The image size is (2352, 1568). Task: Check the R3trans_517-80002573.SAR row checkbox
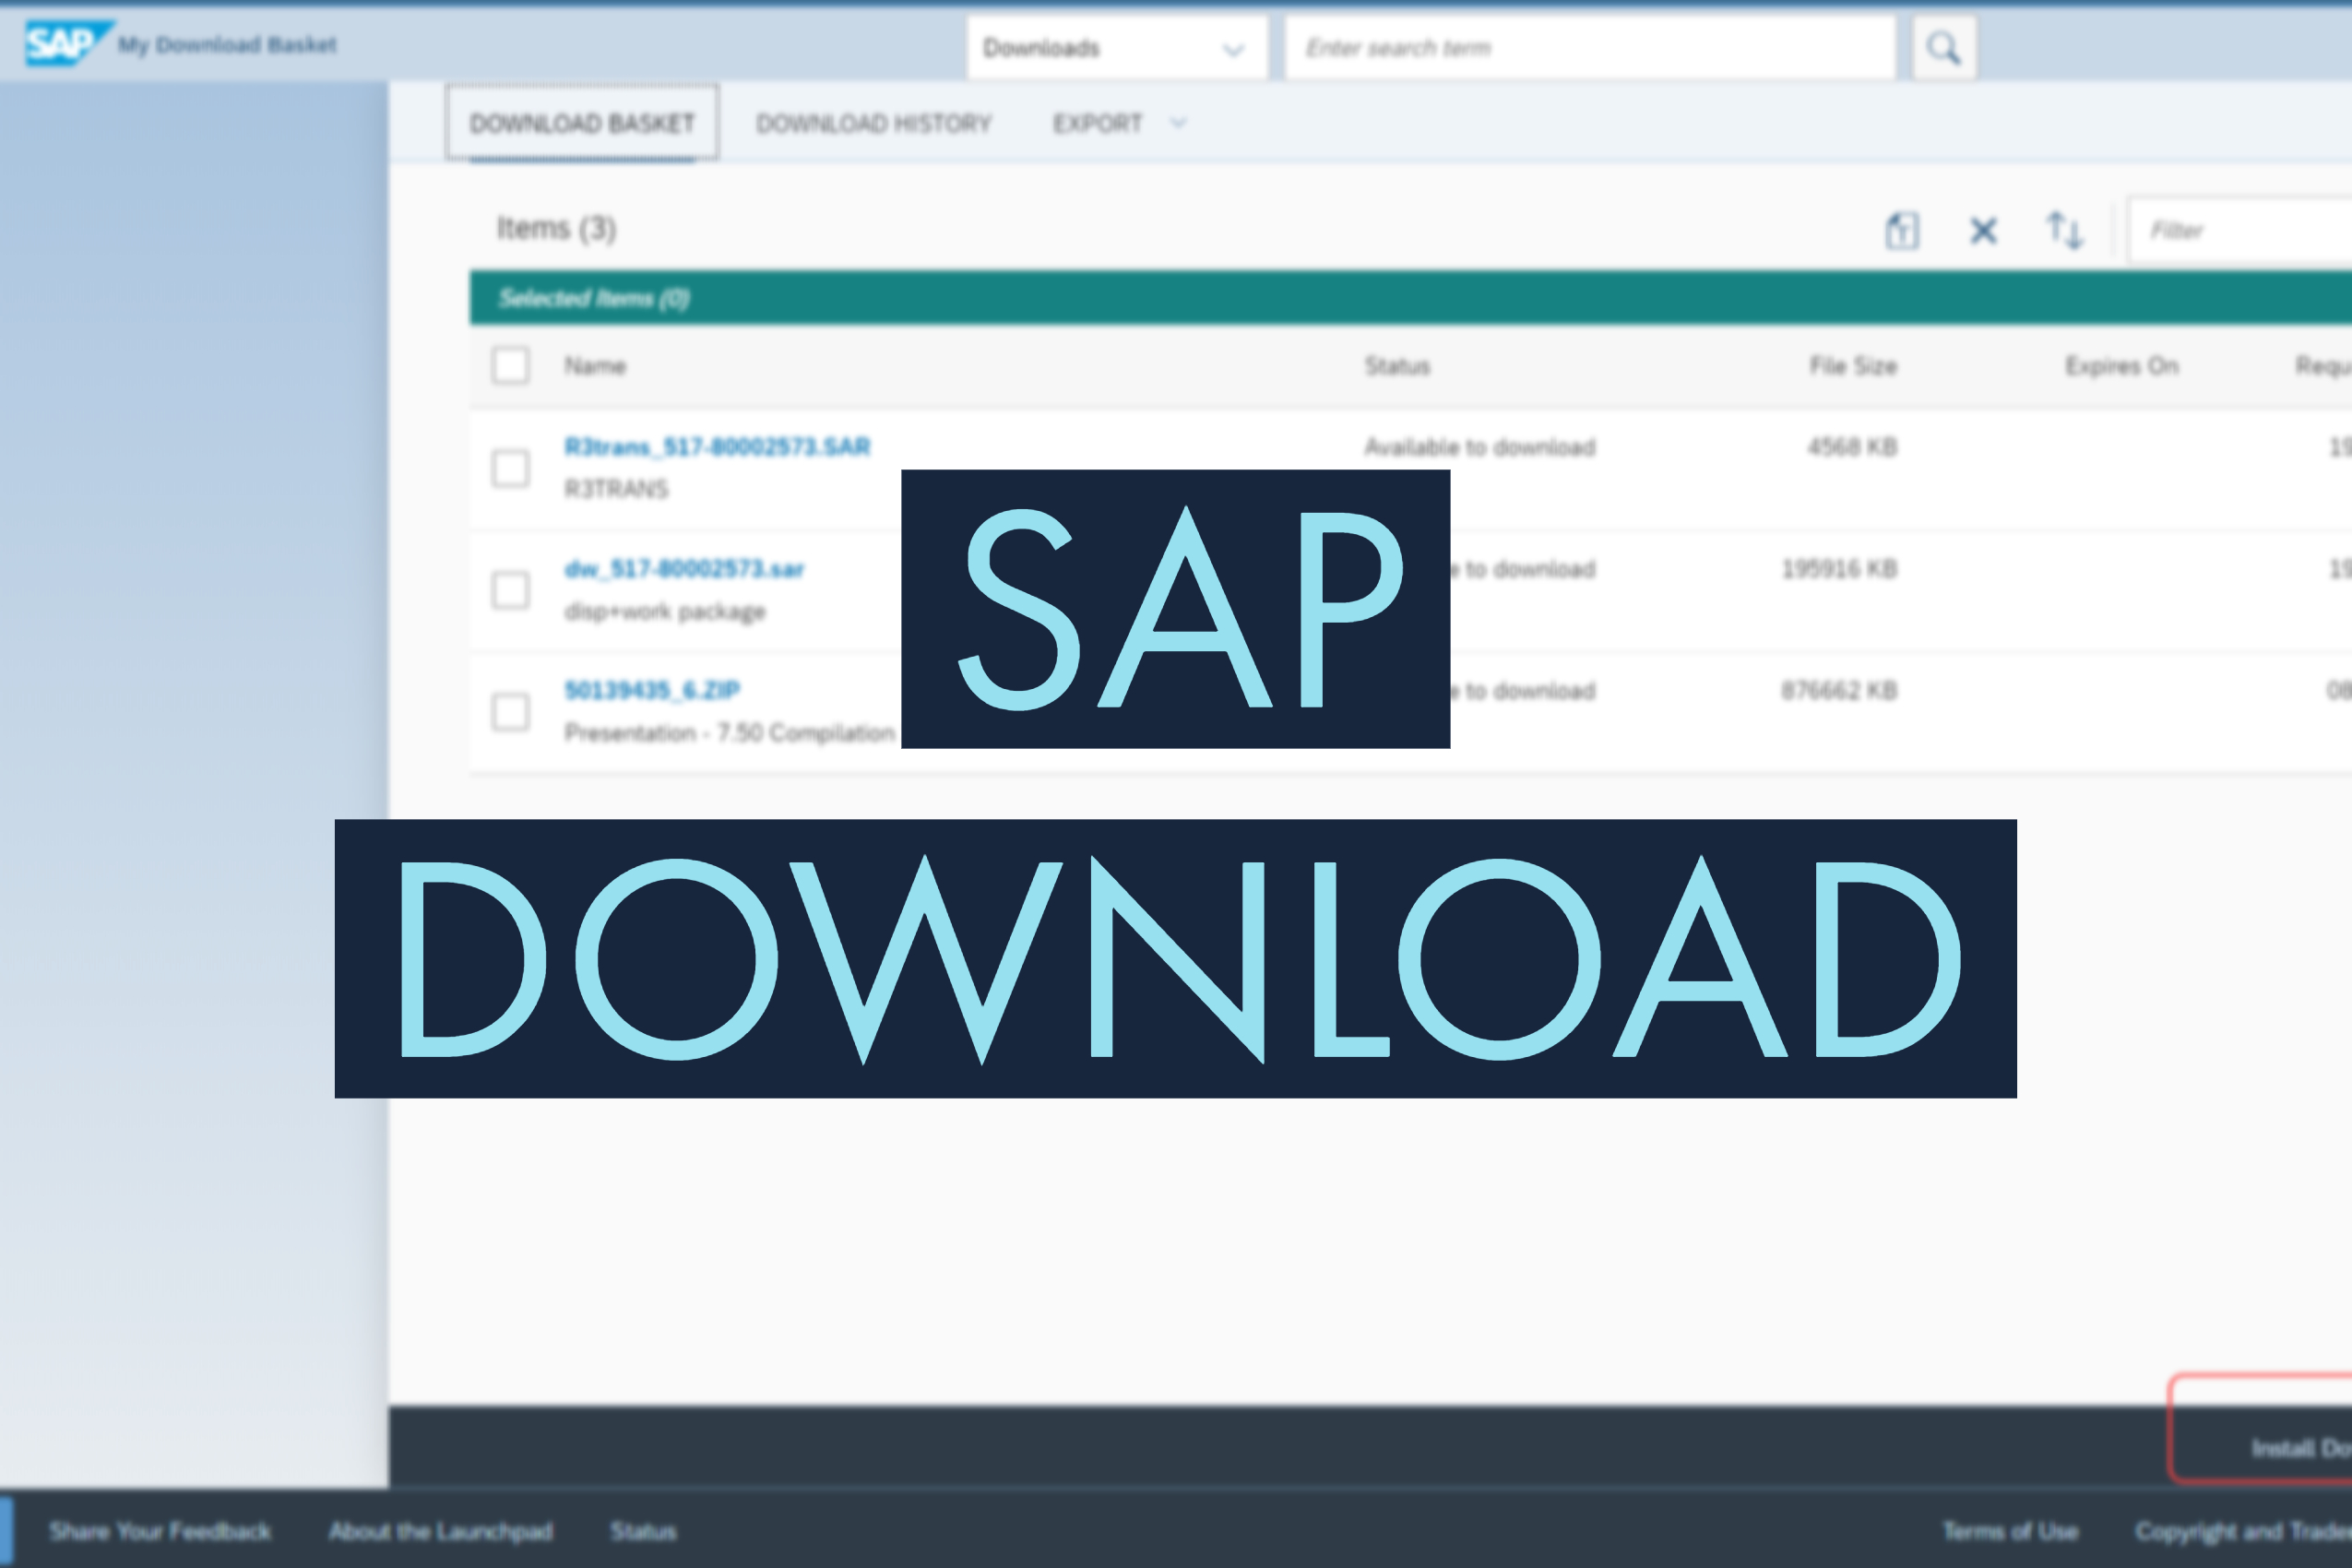(510, 467)
